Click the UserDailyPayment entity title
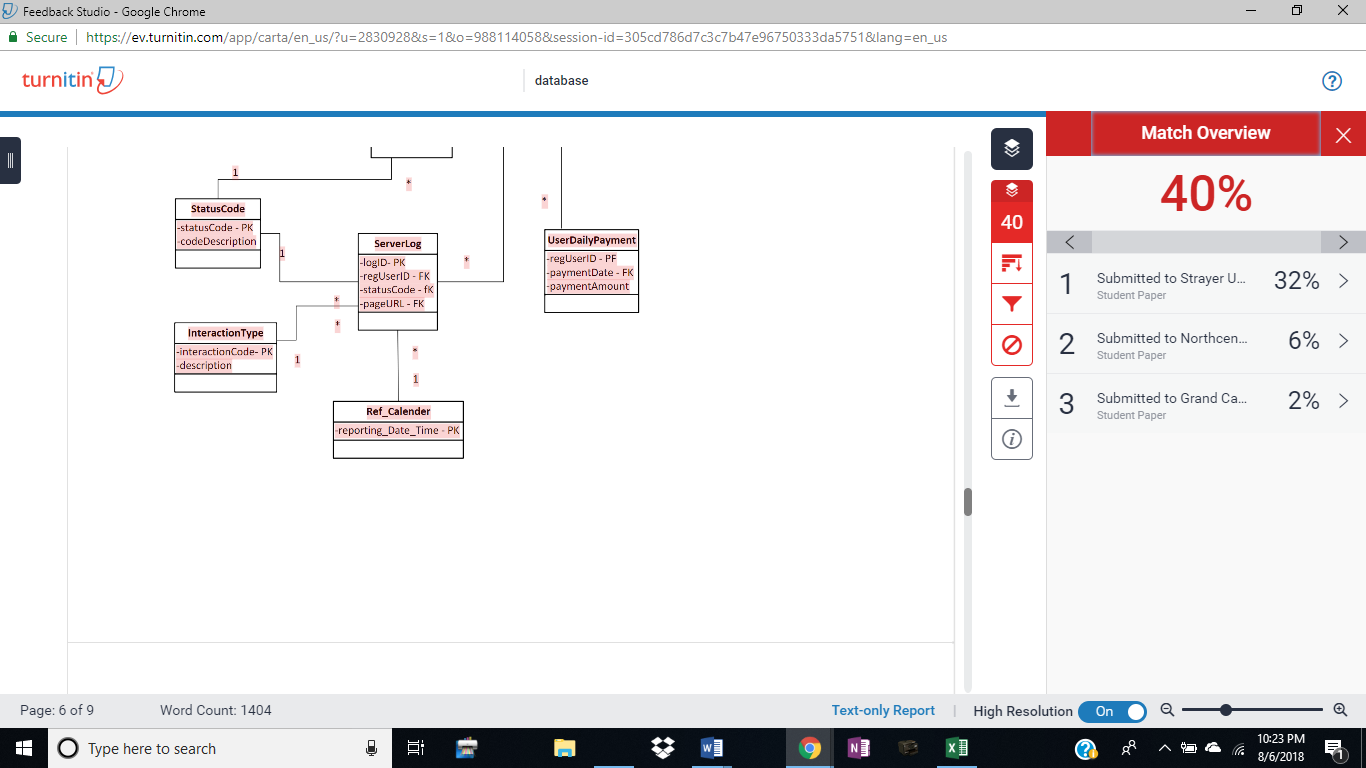This screenshot has height=768, width=1366. pyautogui.click(x=591, y=240)
